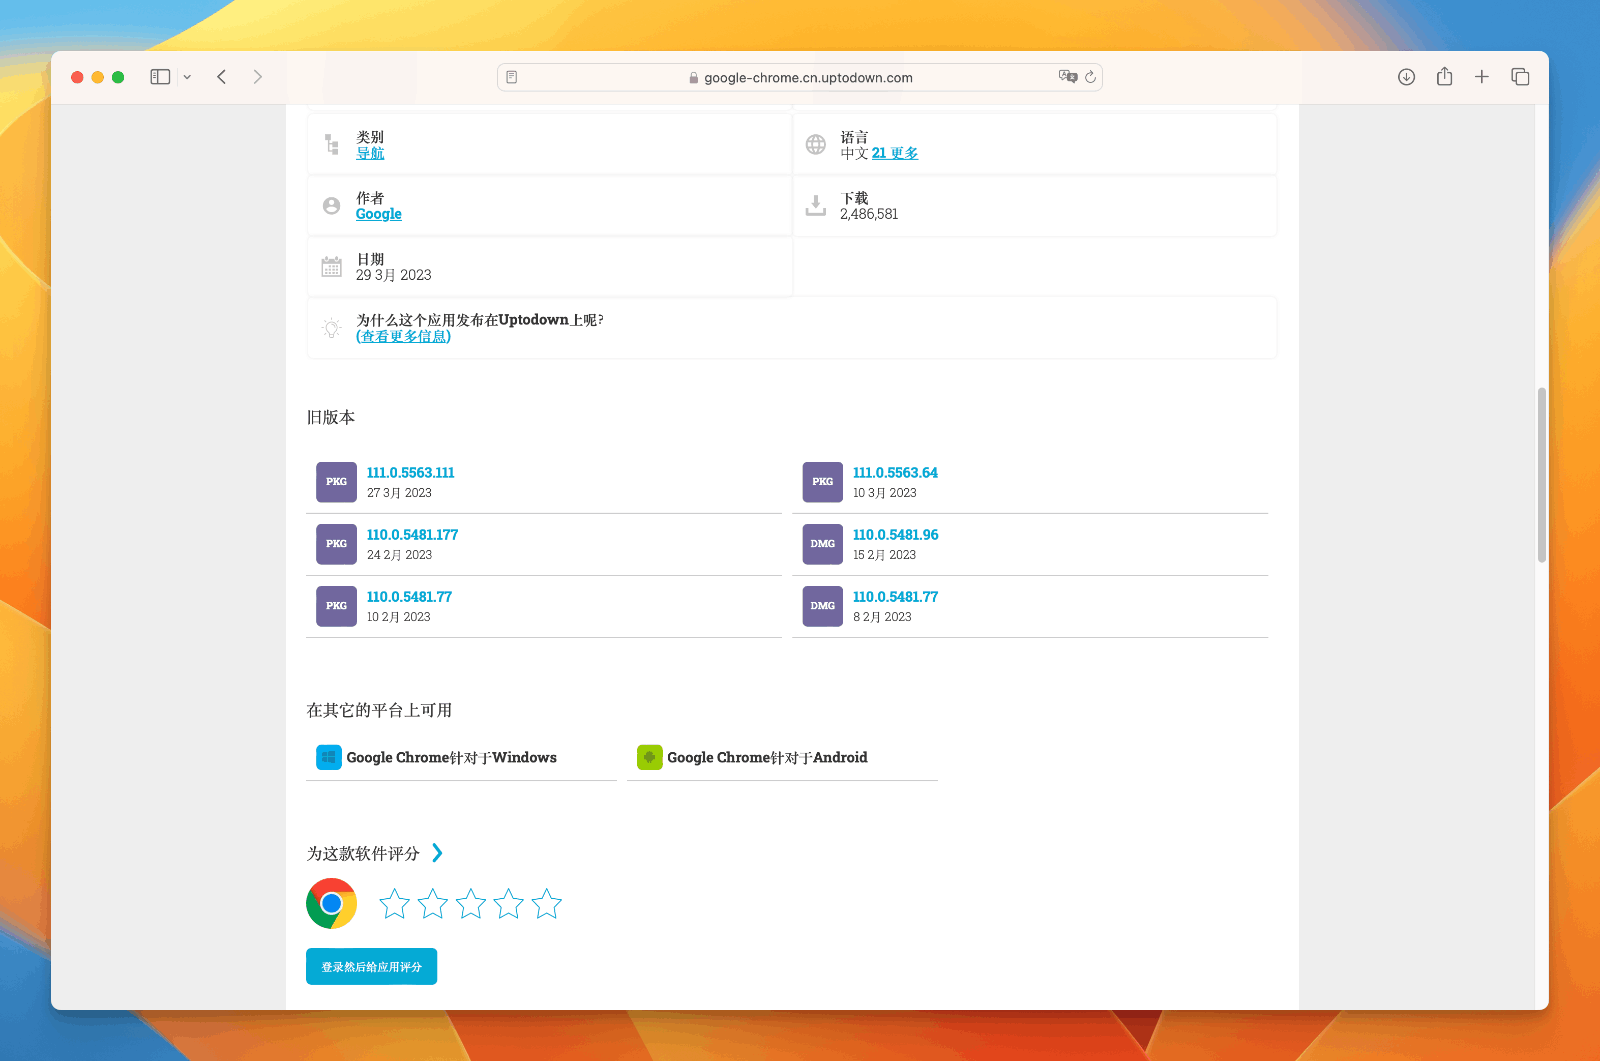The image size is (1600, 1061).
Task: Click the downloads count icon
Action: pos(816,206)
